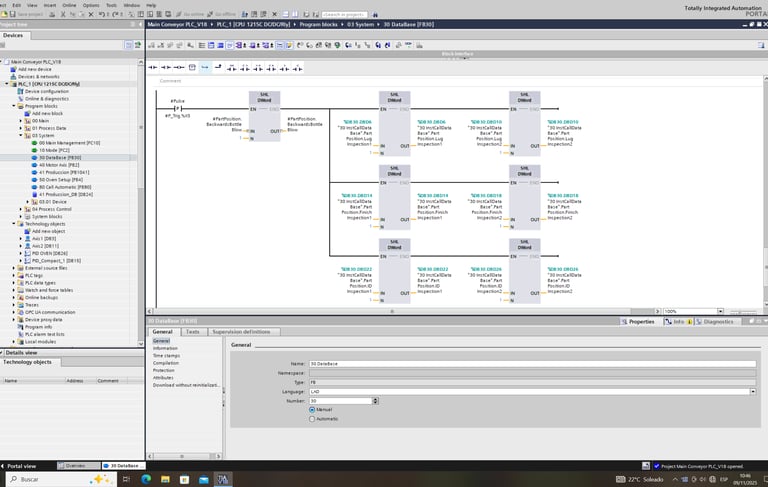Insert an empty box instruction
The width and height of the screenshot is (768, 487).
click(192, 68)
